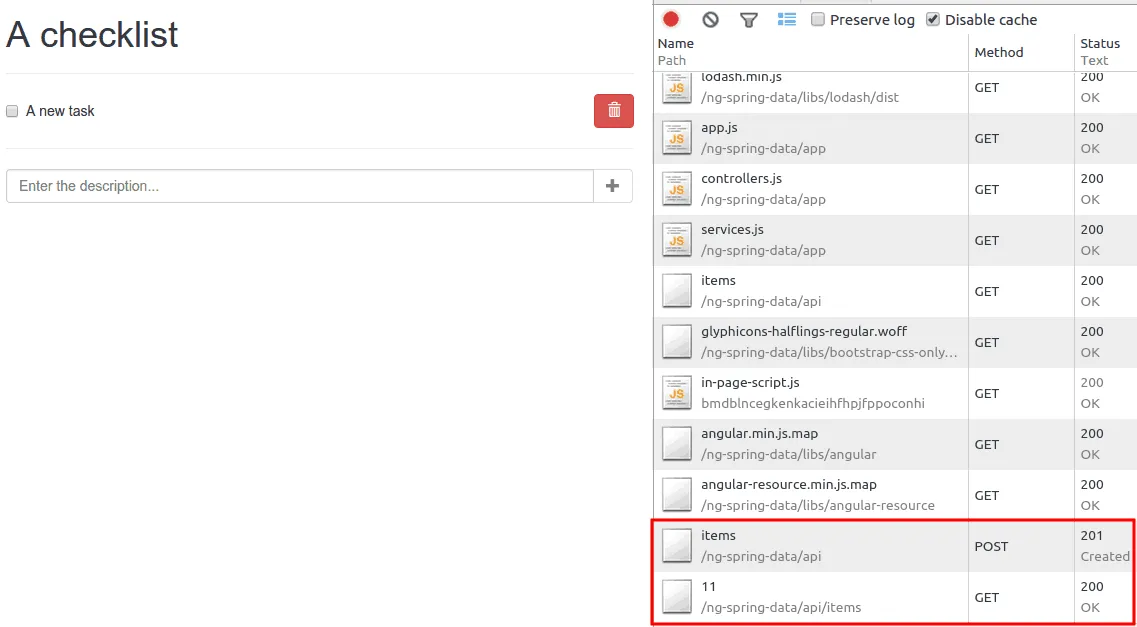This screenshot has width=1137, height=627.
Task: Sort requests by Name column header
Action: click(676, 43)
